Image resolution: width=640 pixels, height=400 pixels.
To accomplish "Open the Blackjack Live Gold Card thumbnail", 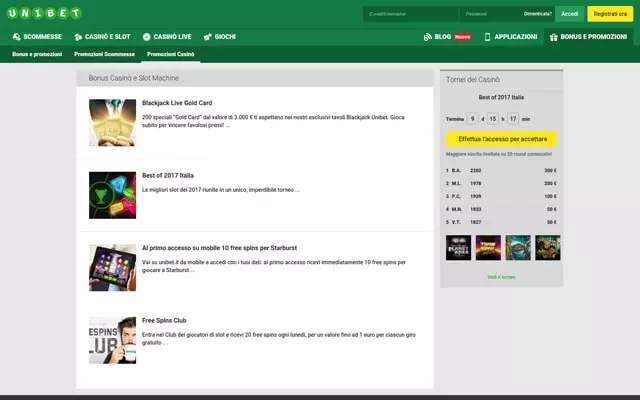I will tap(112, 123).
